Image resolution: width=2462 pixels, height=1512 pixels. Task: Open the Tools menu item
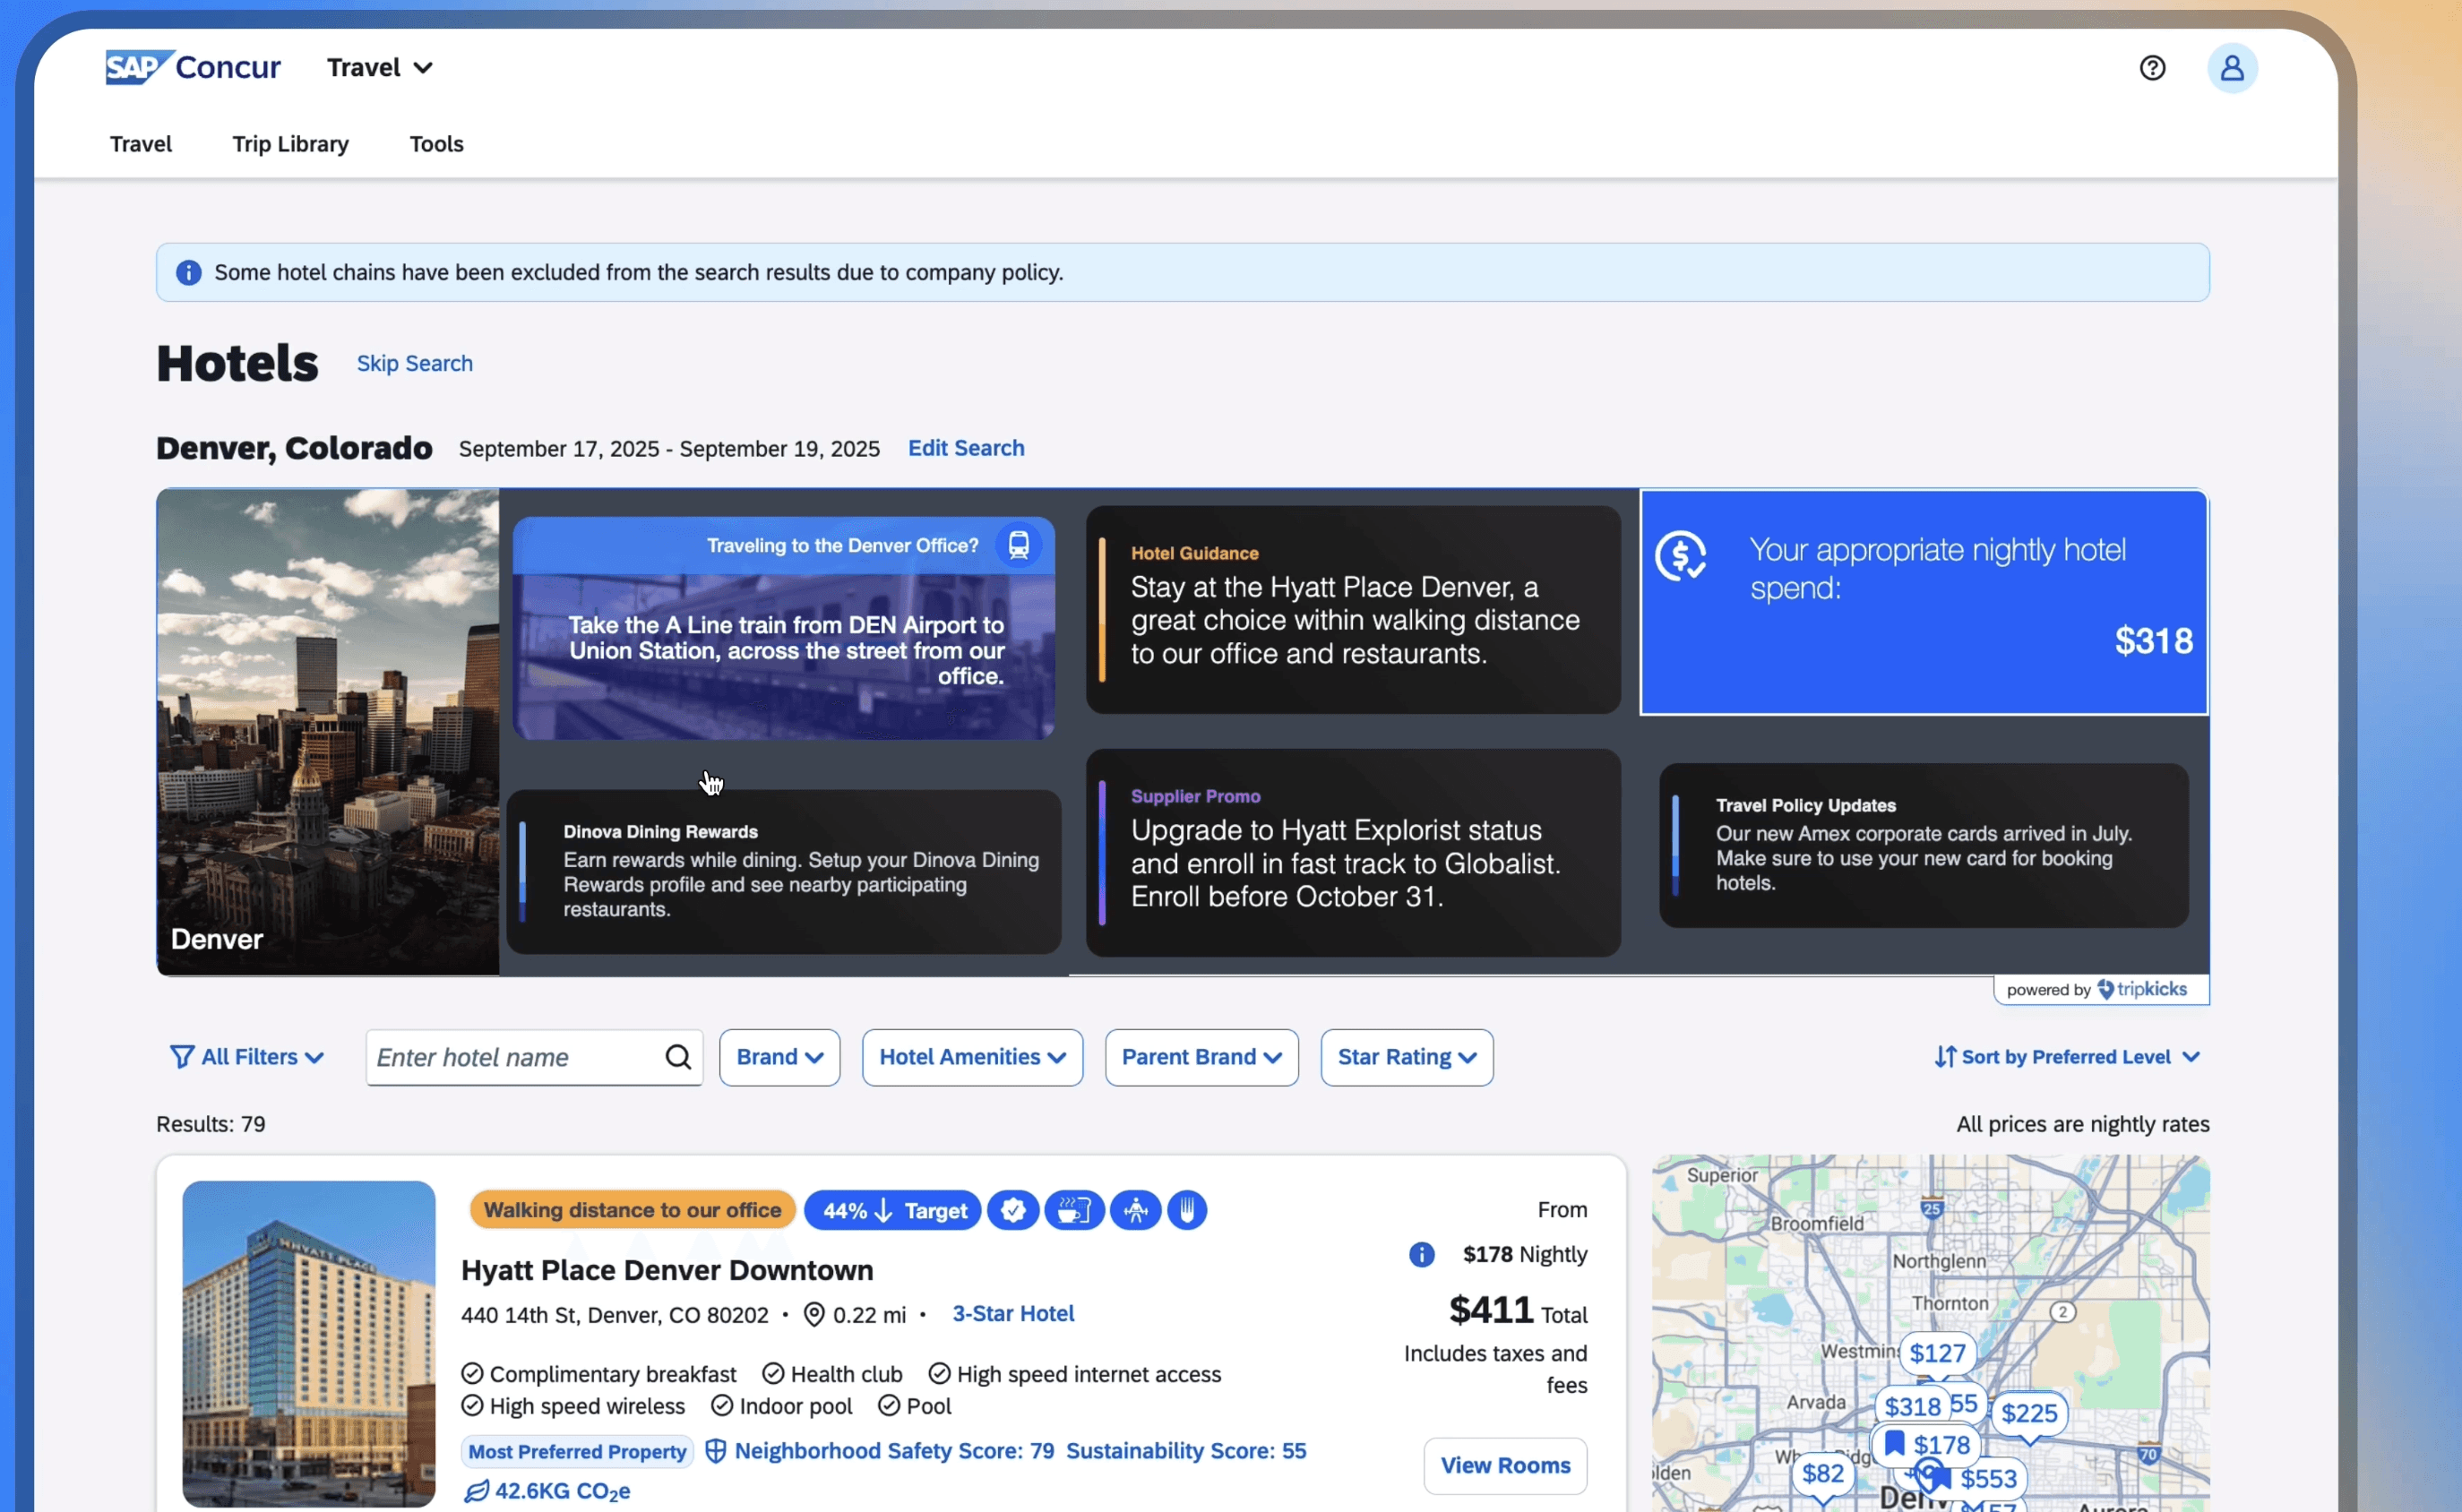pos(436,144)
